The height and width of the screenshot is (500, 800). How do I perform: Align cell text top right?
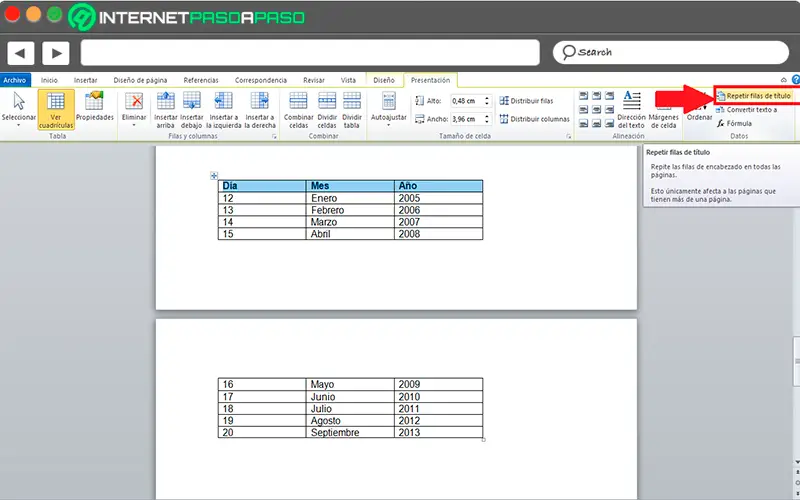(x=610, y=96)
